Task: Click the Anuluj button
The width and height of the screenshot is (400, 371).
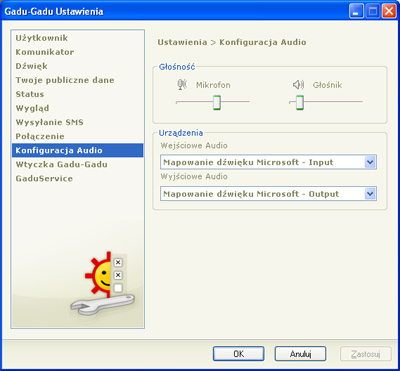Action: click(300, 354)
